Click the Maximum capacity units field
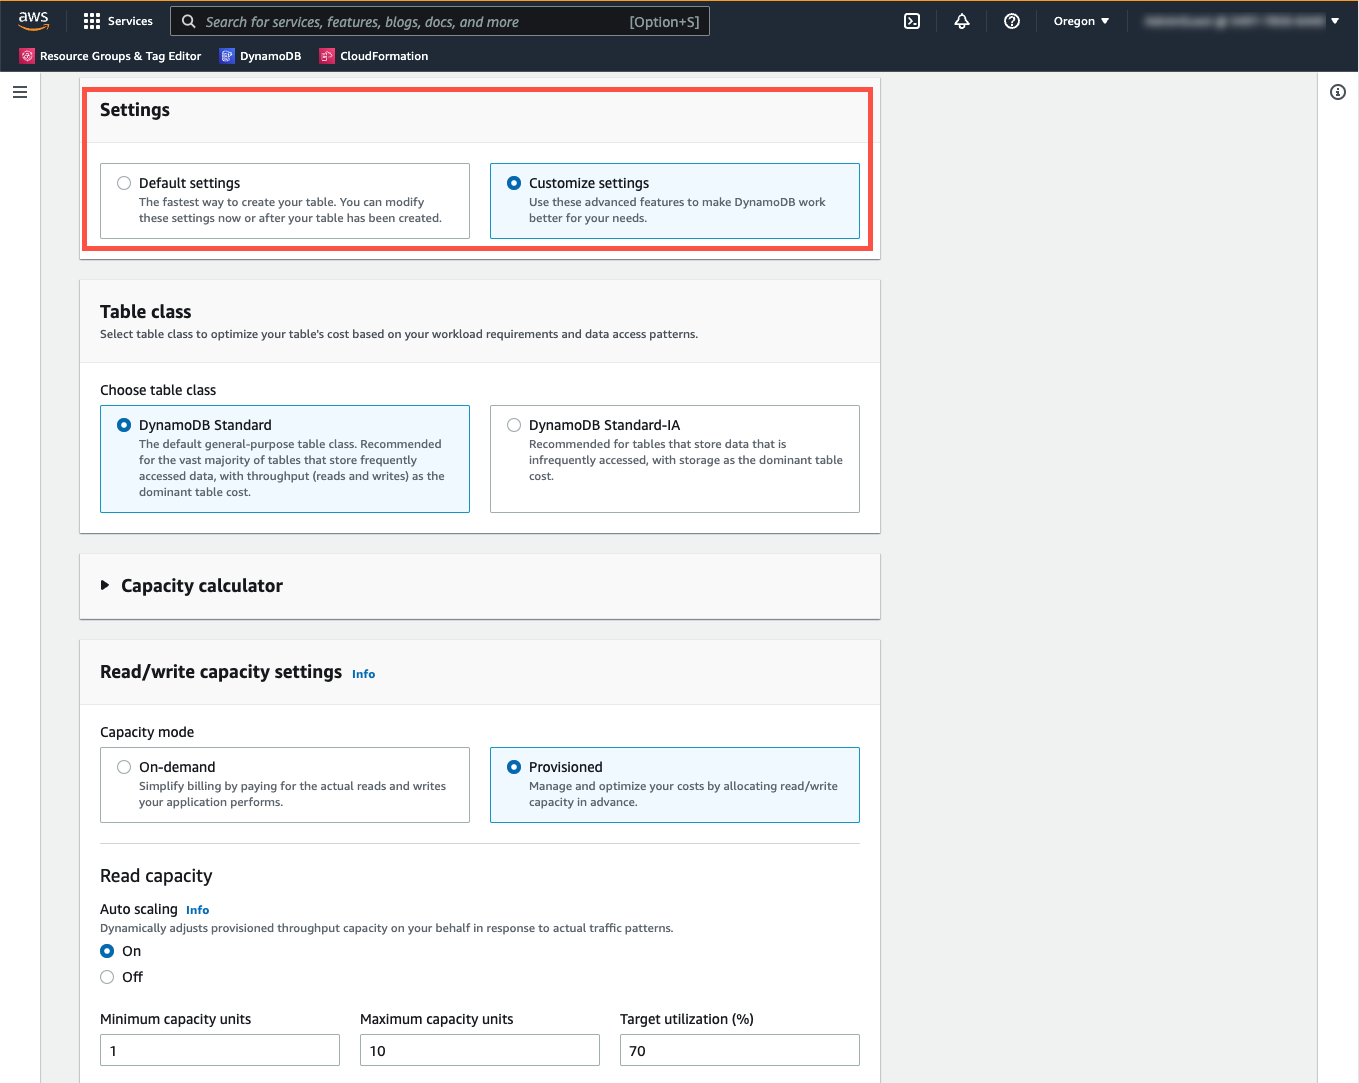 (480, 1050)
